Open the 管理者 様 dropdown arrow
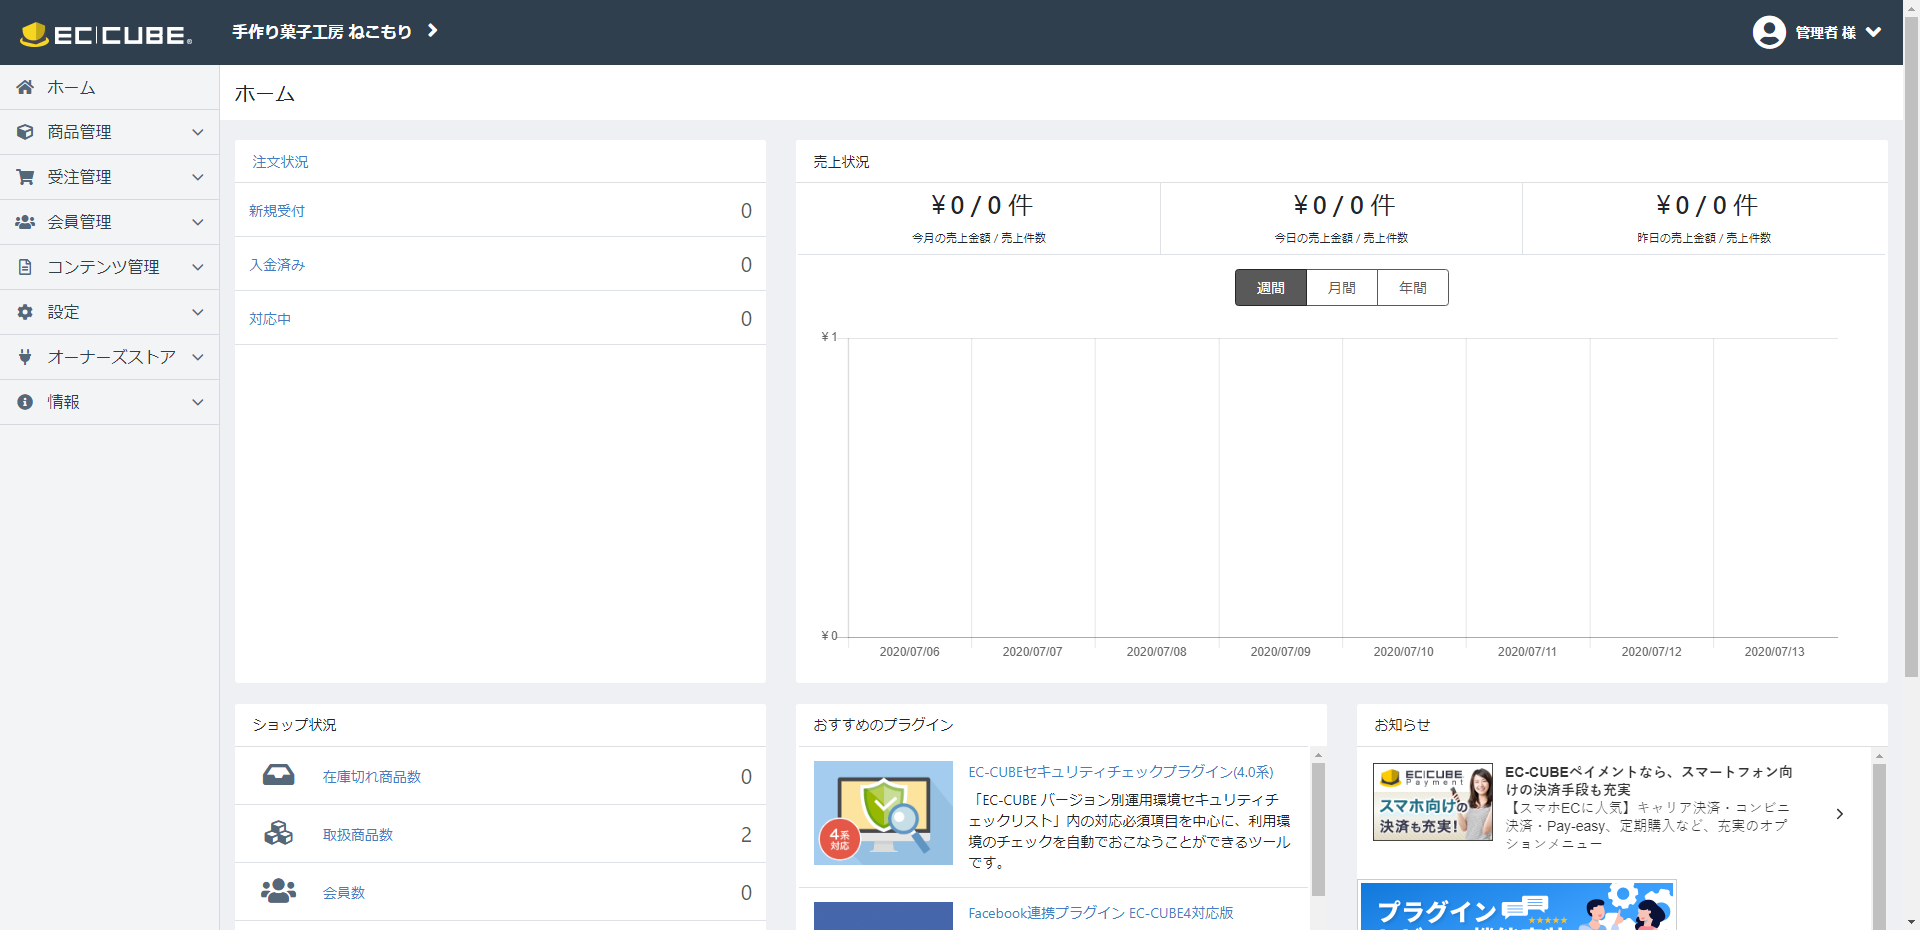The image size is (1920, 930). click(1873, 33)
